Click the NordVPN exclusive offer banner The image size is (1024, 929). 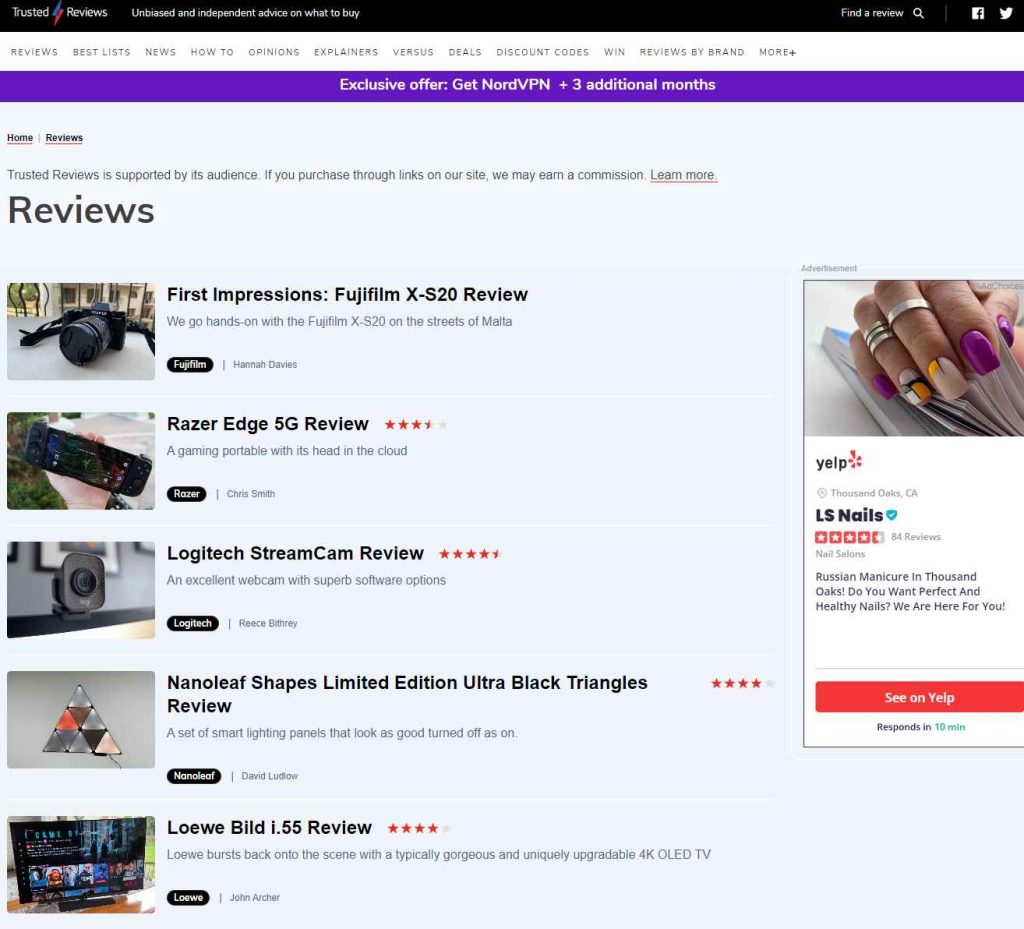pos(512,86)
